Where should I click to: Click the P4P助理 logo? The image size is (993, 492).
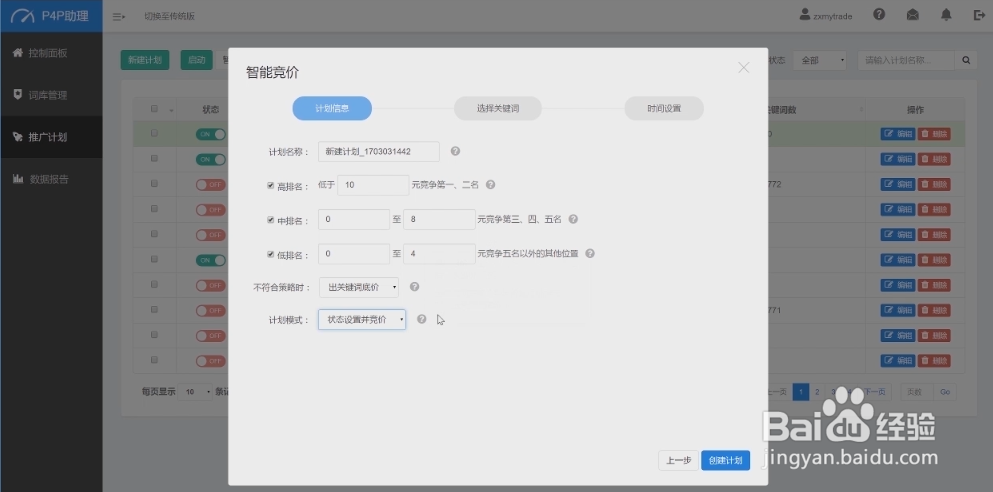[x=51, y=16]
